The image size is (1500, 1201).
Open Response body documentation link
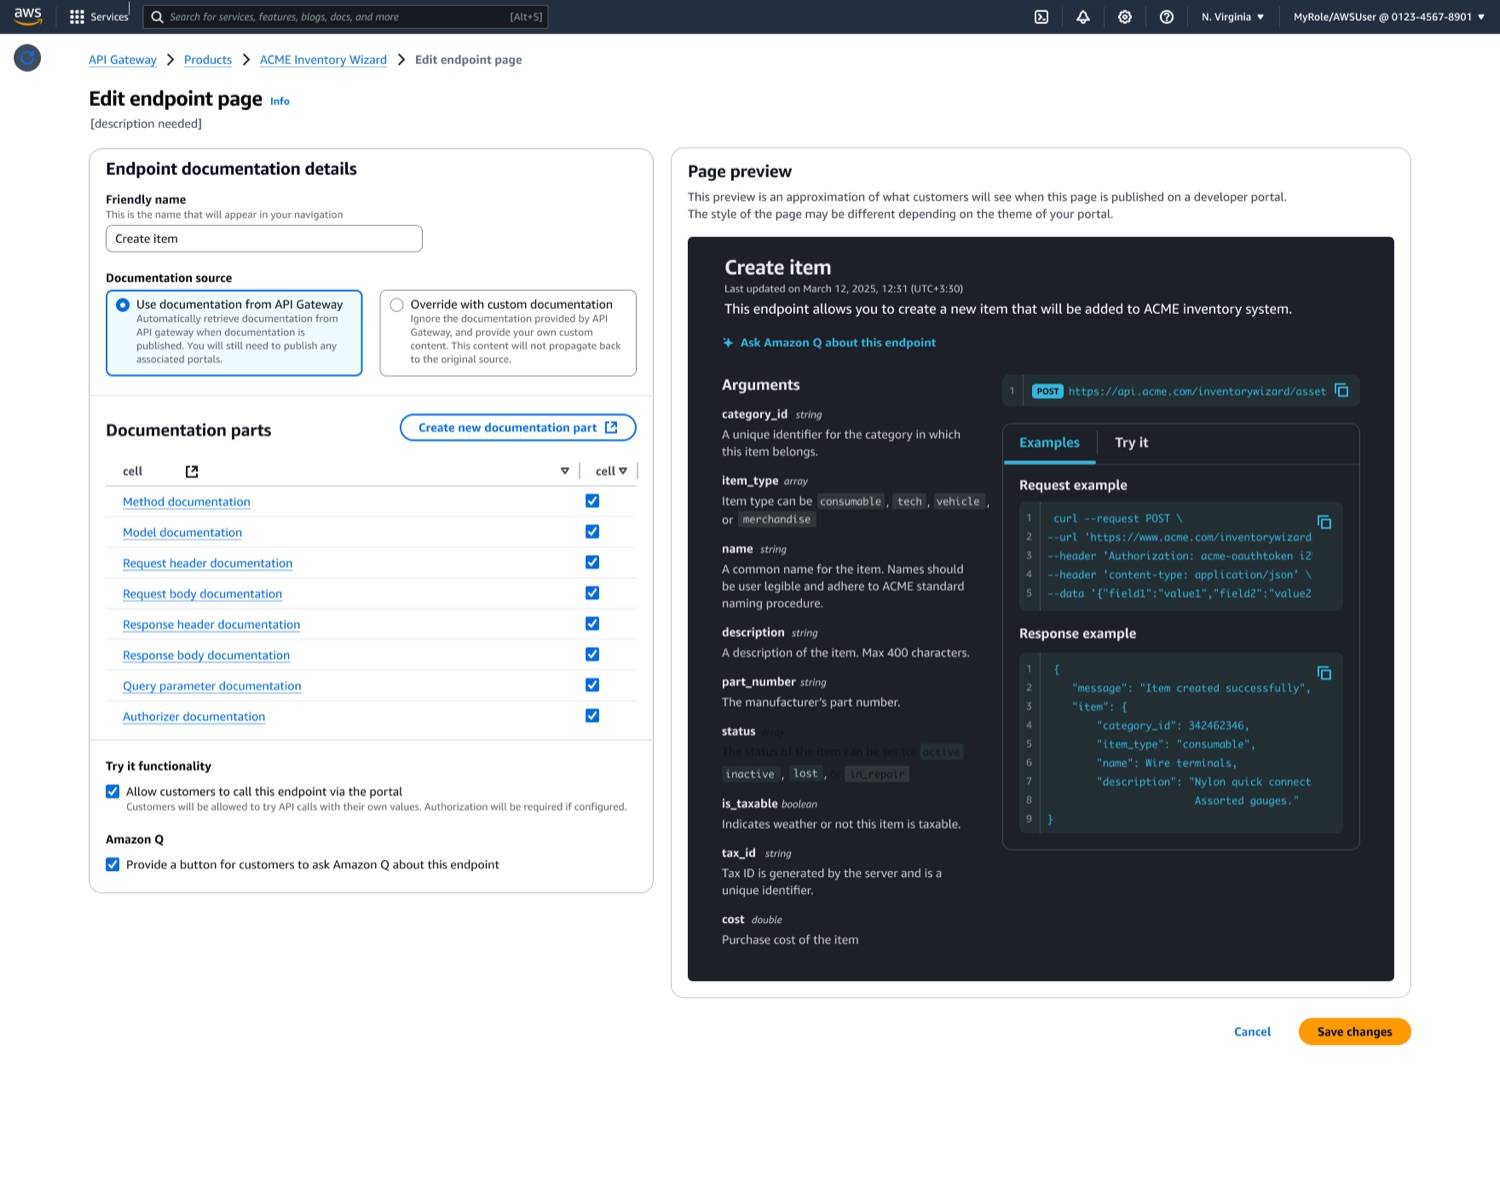point(206,656)
